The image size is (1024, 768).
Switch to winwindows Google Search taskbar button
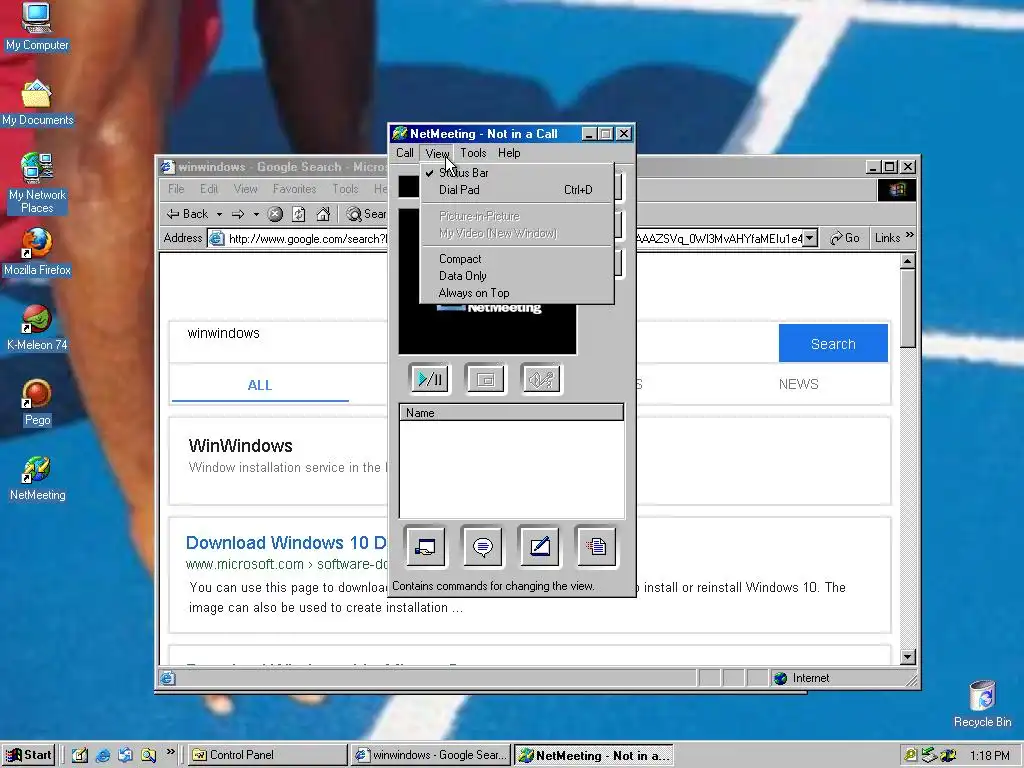pos(430,755)
